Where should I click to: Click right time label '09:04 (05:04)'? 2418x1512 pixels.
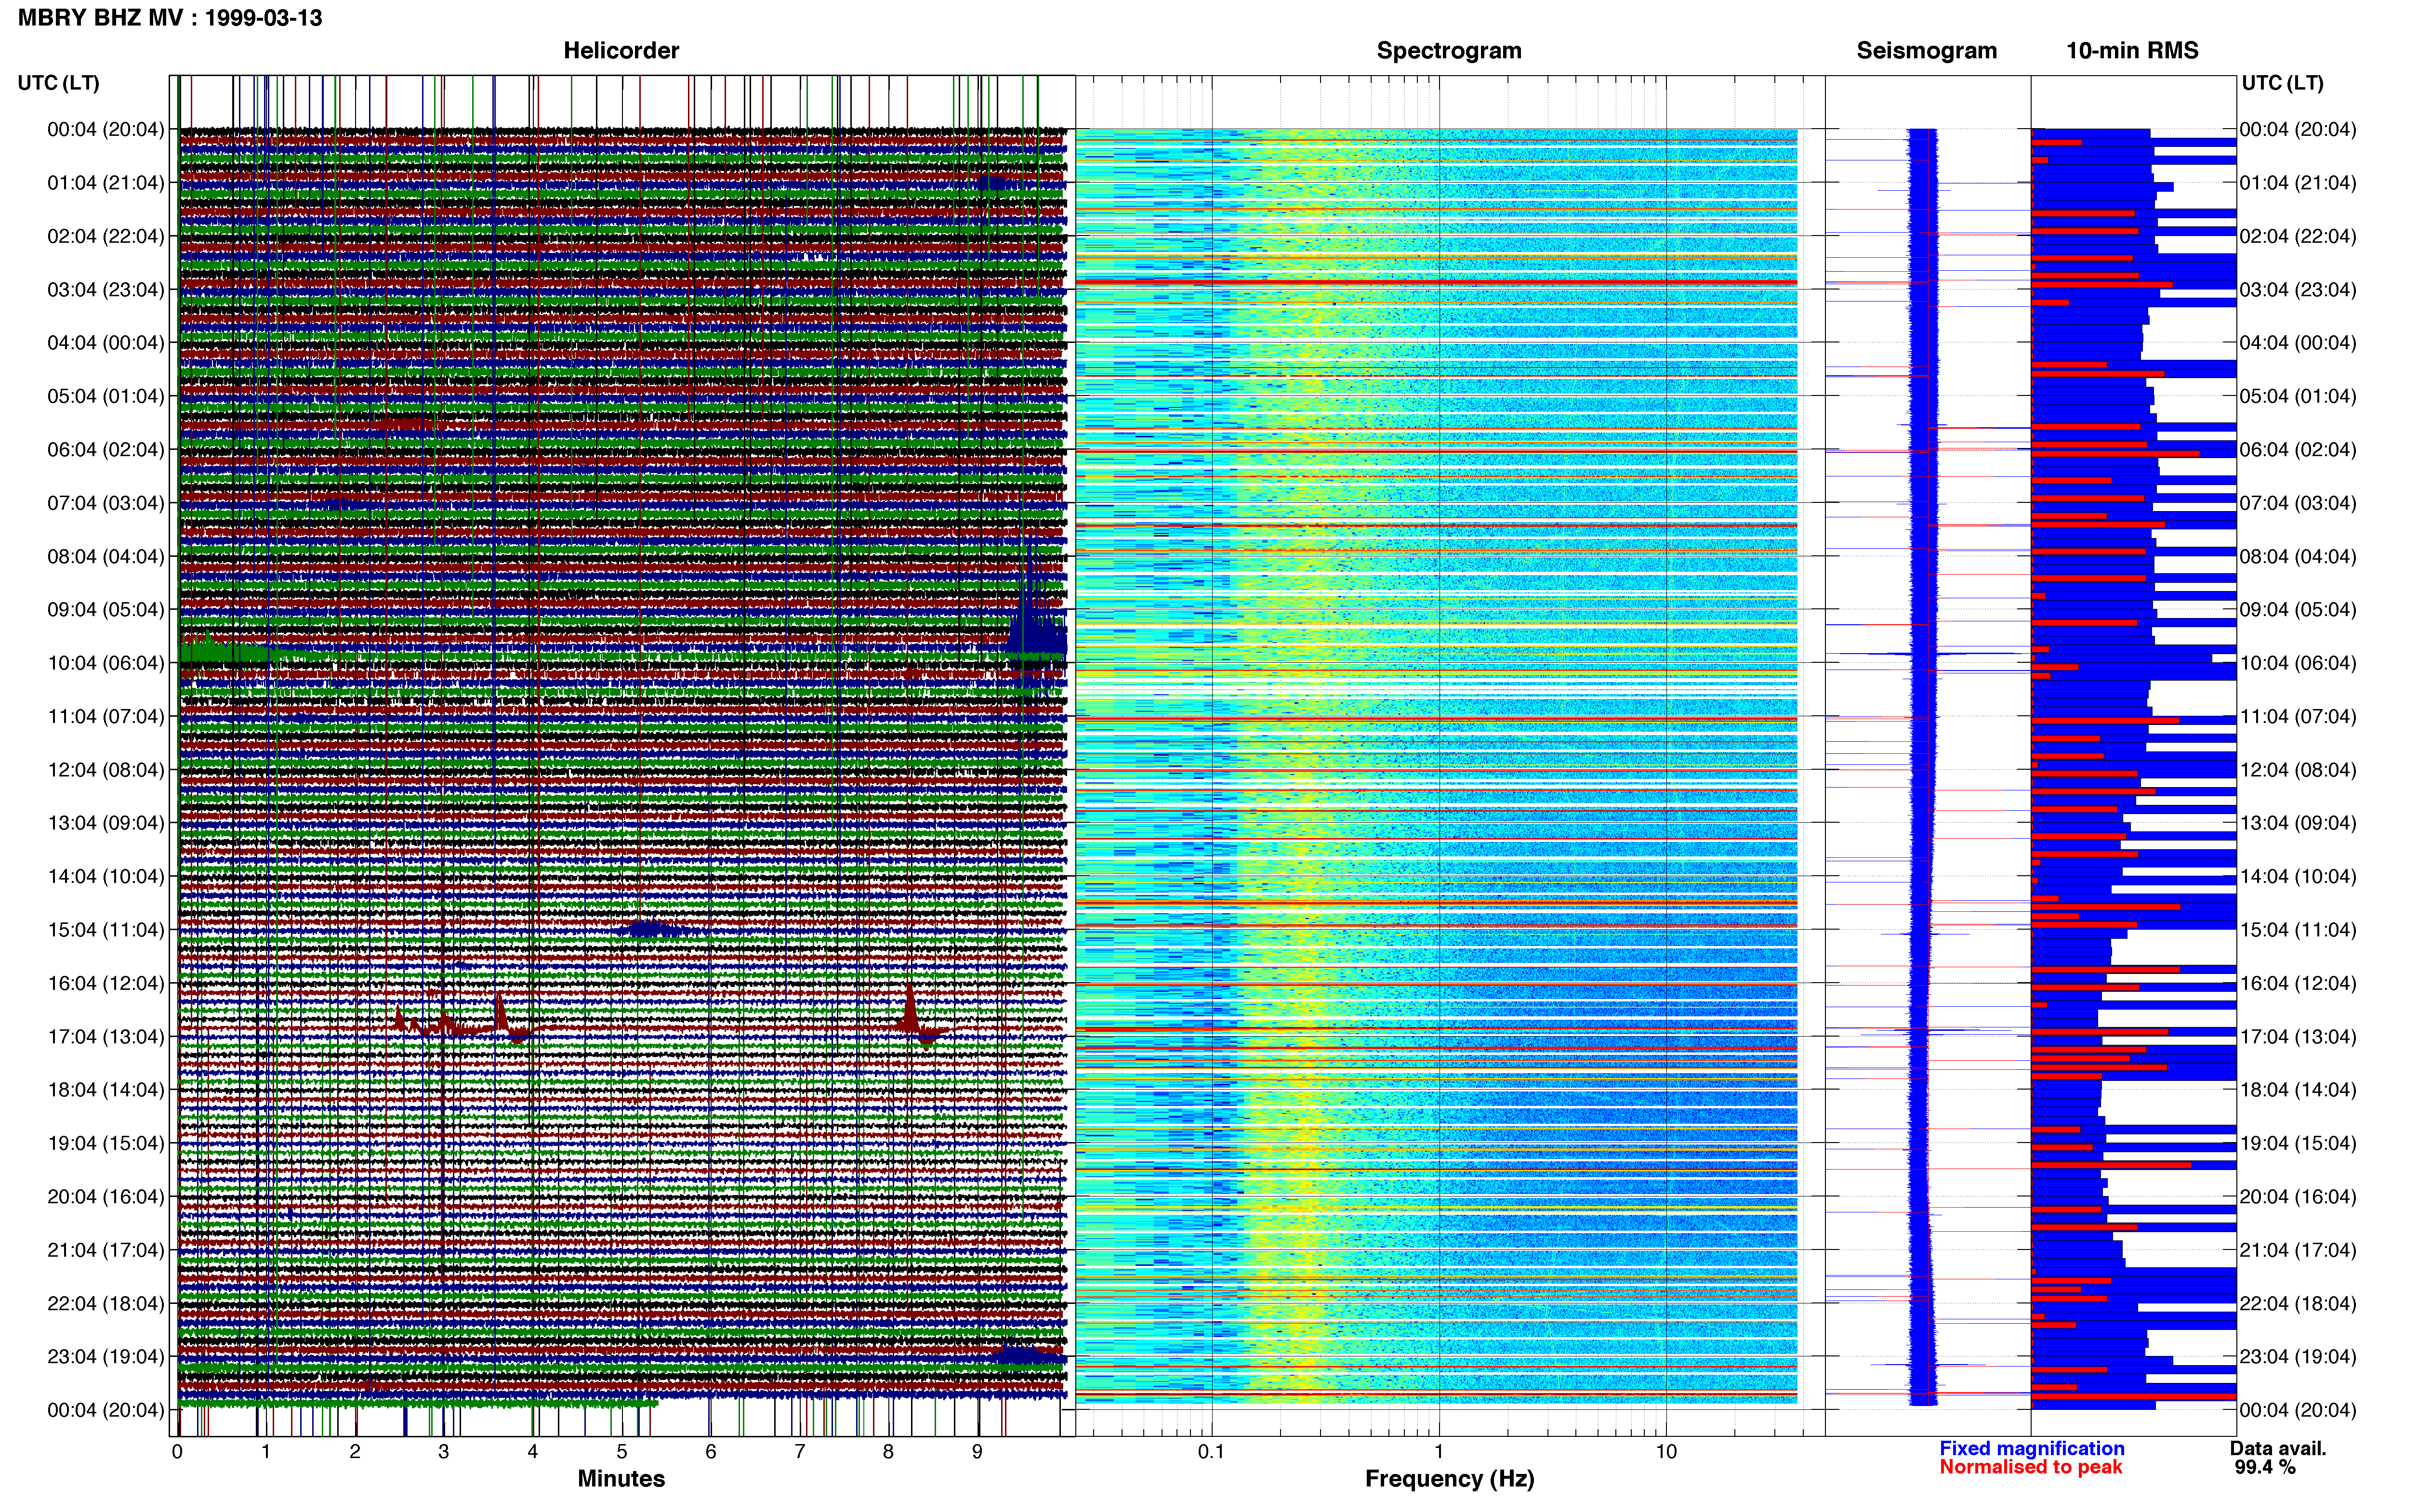[2298, 610]
